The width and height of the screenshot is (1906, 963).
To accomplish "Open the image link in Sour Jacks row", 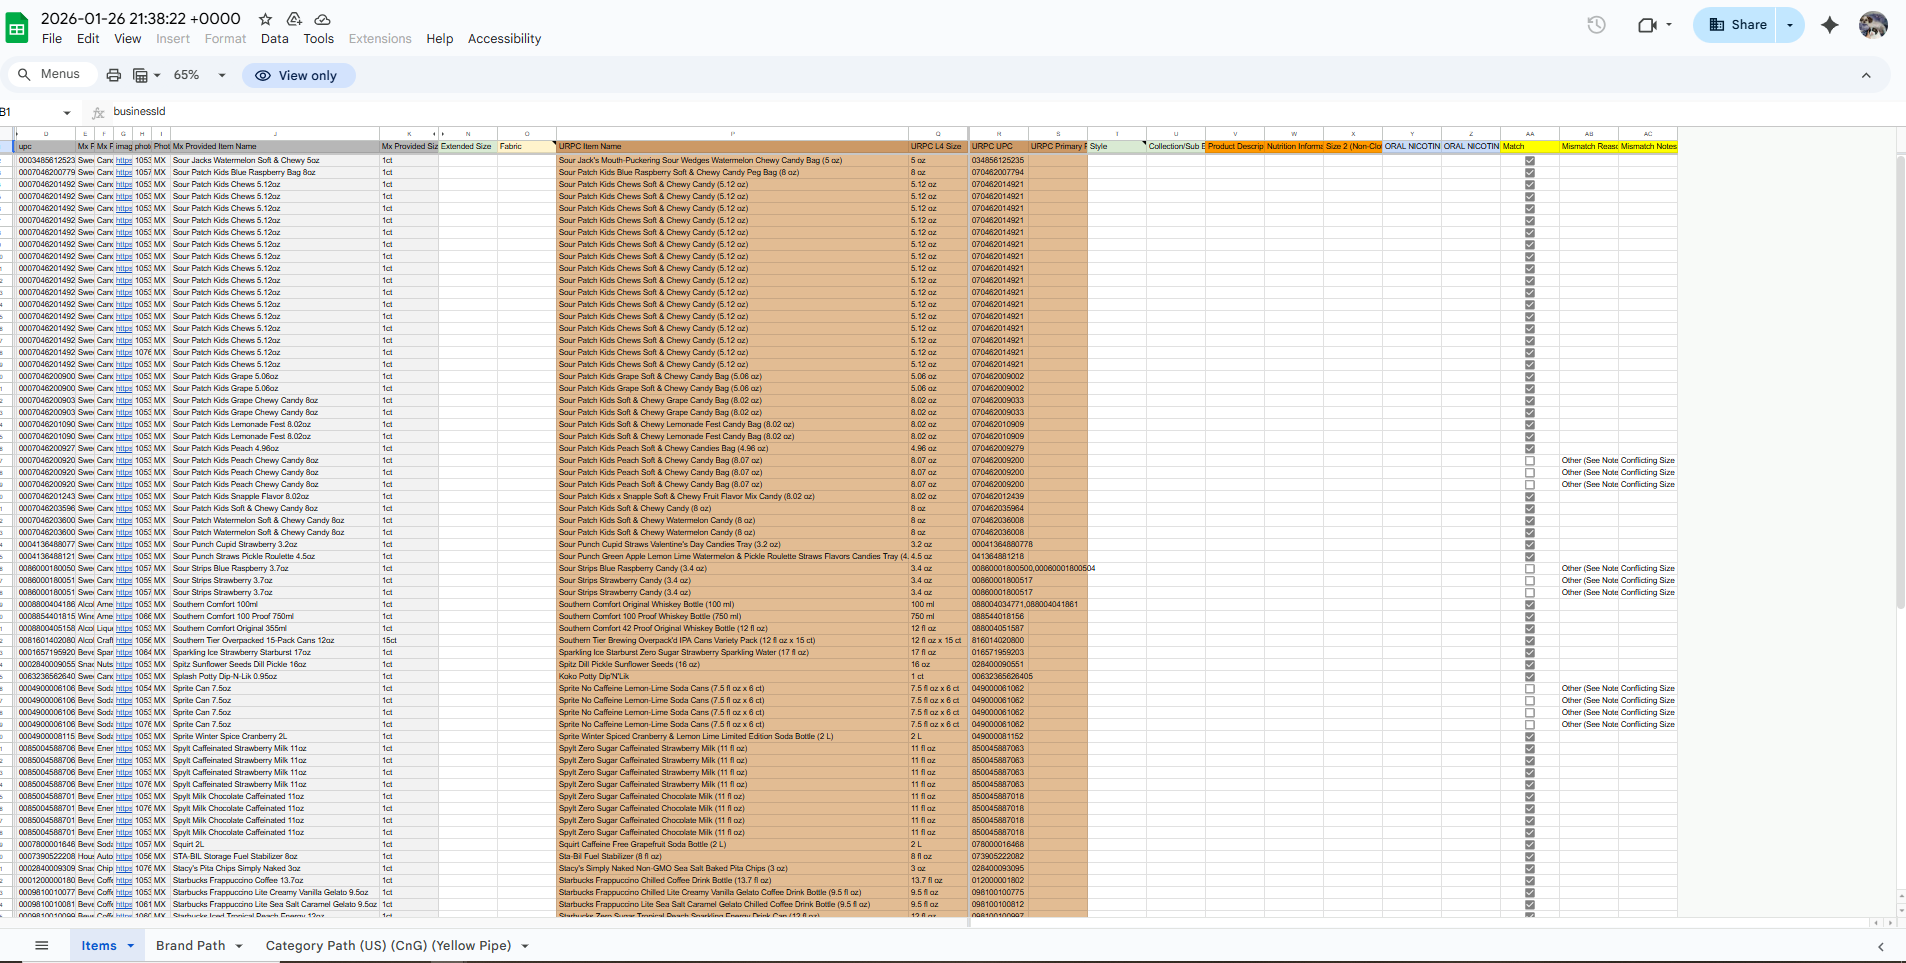I will pos(124,160).
